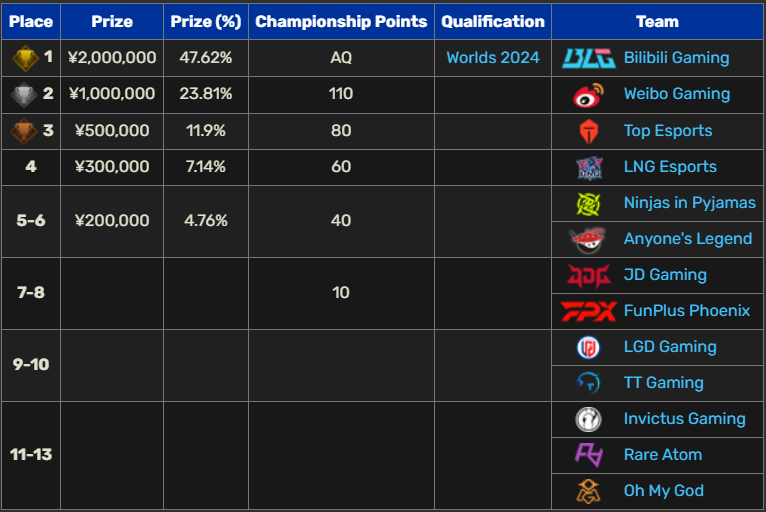The image size is (766, 512).
Task: Click the Anyone's Legend logo
Action: [x=588, y=240]
